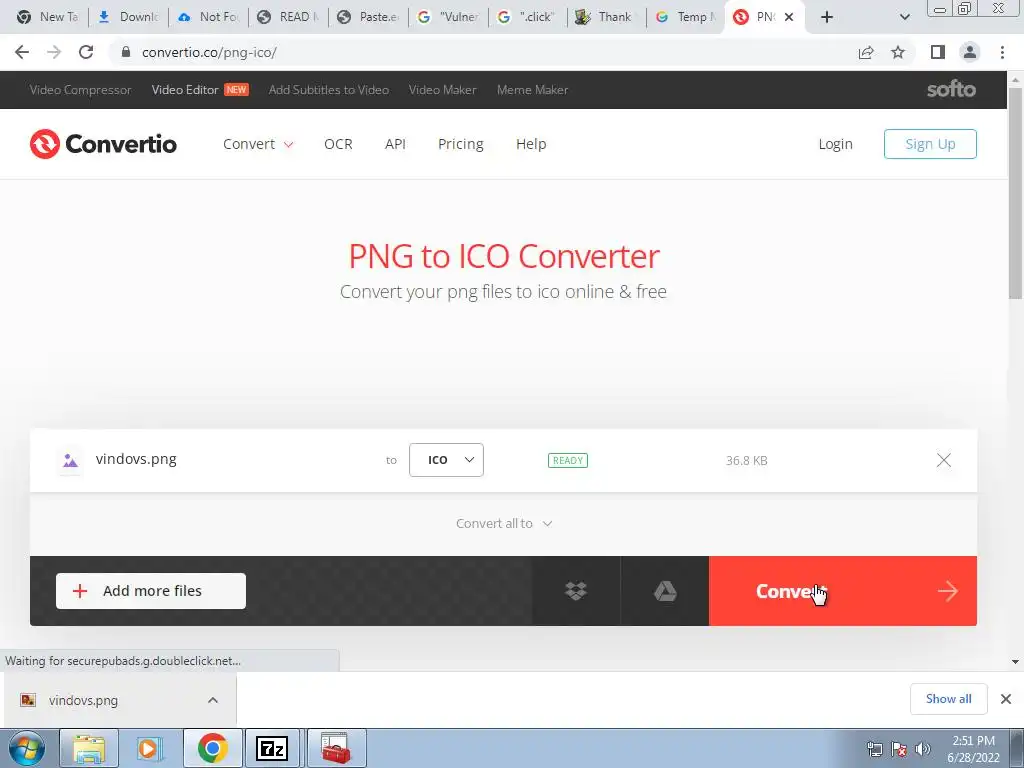Click the green READY status badge
Viewport: 1024px width, 768px height.
pyautogui.click(x=568, y=460)
